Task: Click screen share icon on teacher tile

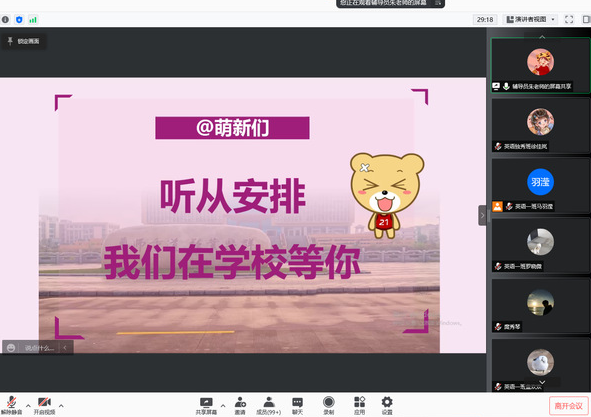Action: click(496, 86)
